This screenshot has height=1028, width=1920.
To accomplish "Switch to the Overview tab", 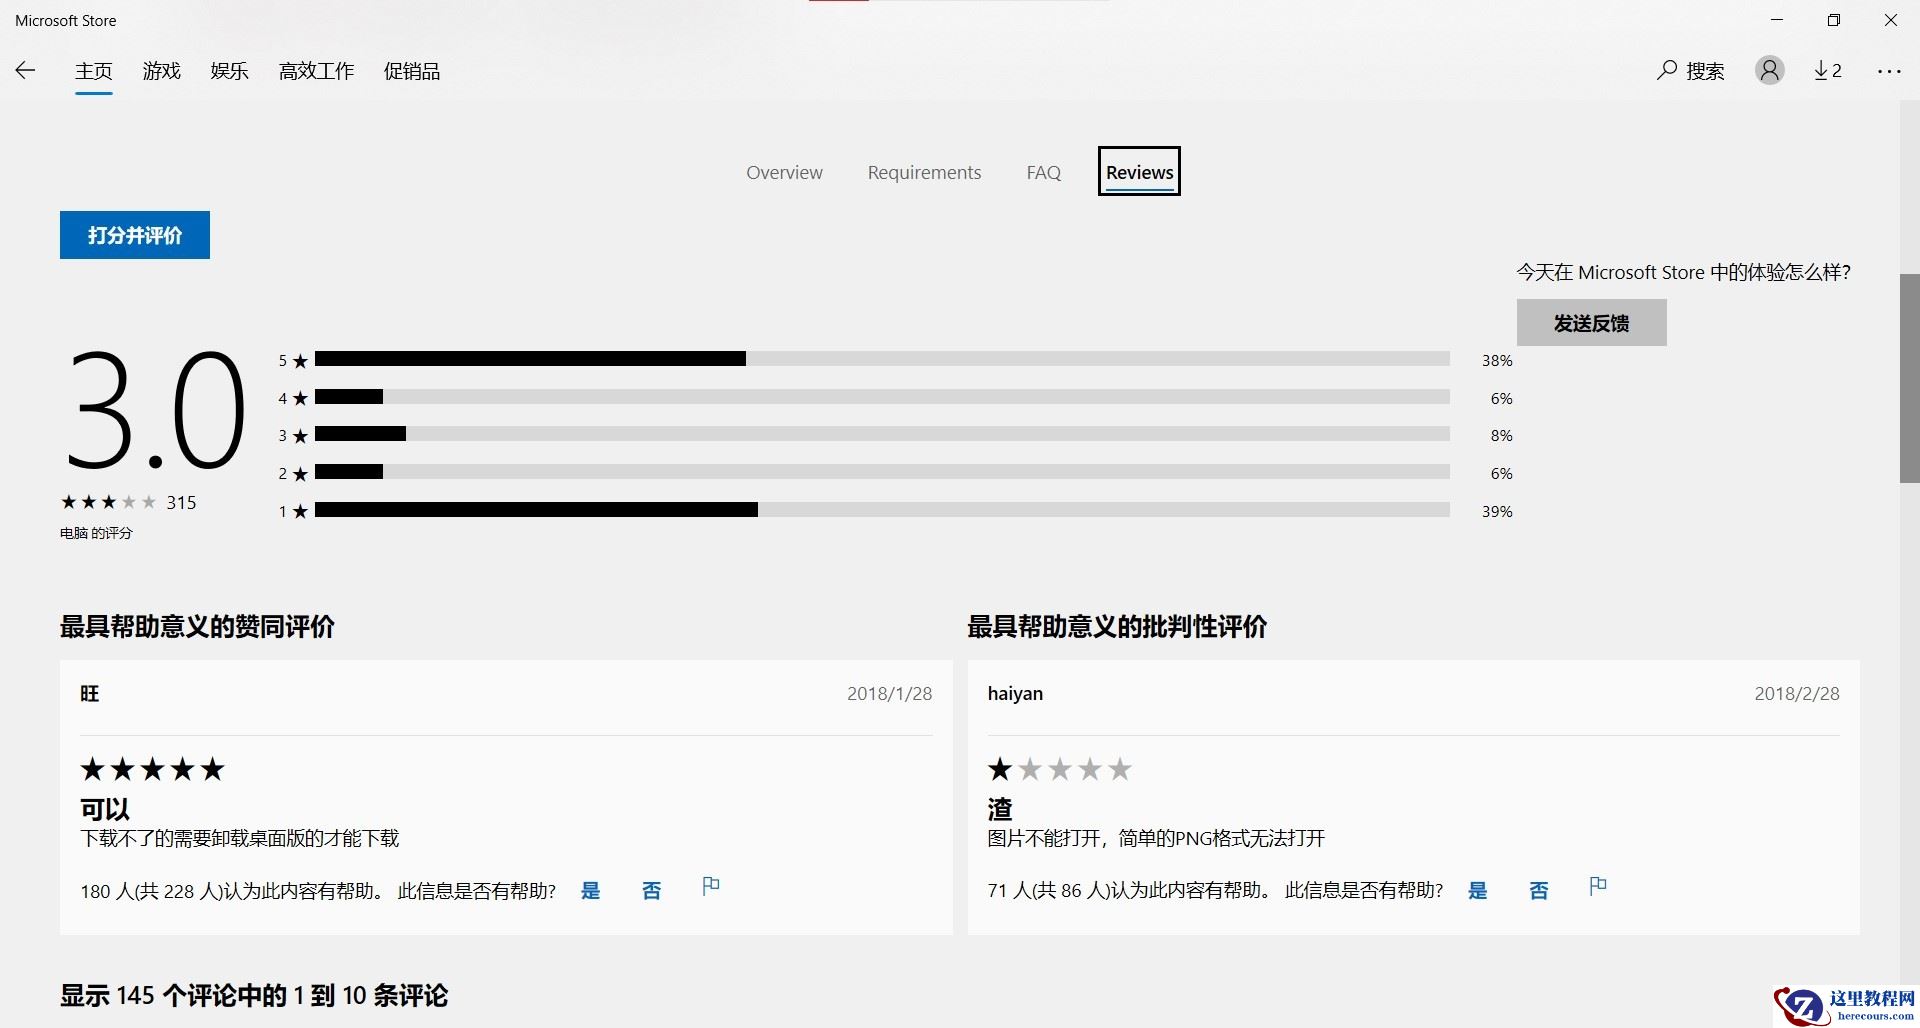I will point(784,172).
